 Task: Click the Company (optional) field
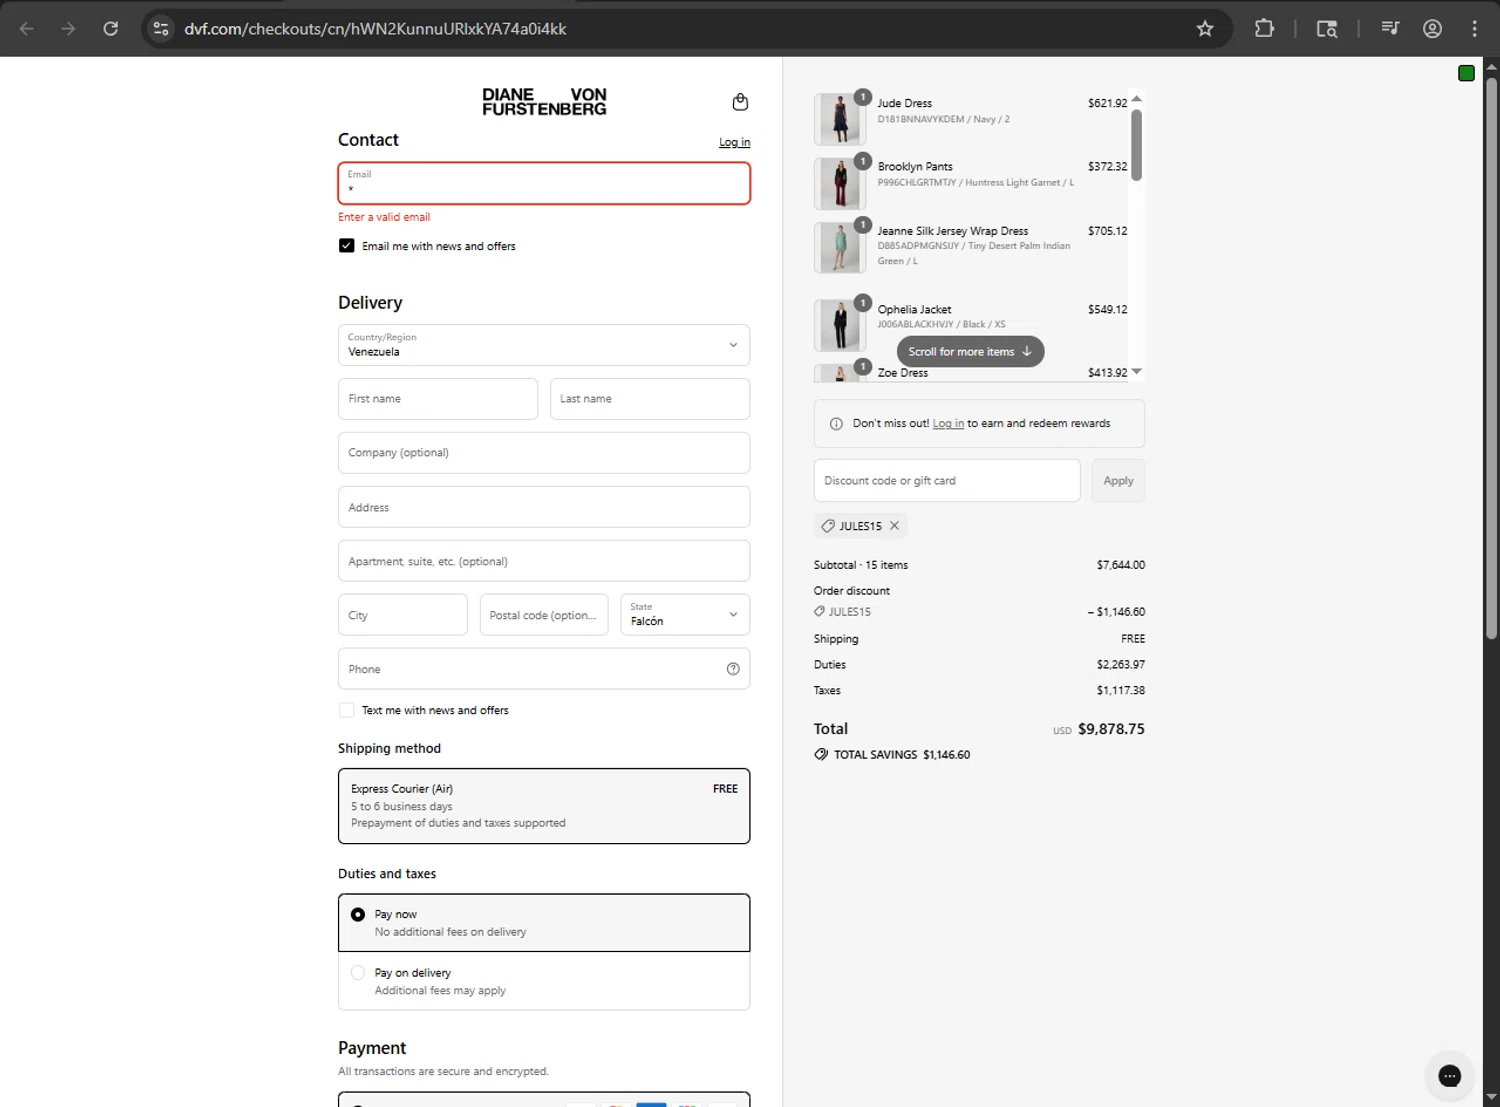click(544, 453)
